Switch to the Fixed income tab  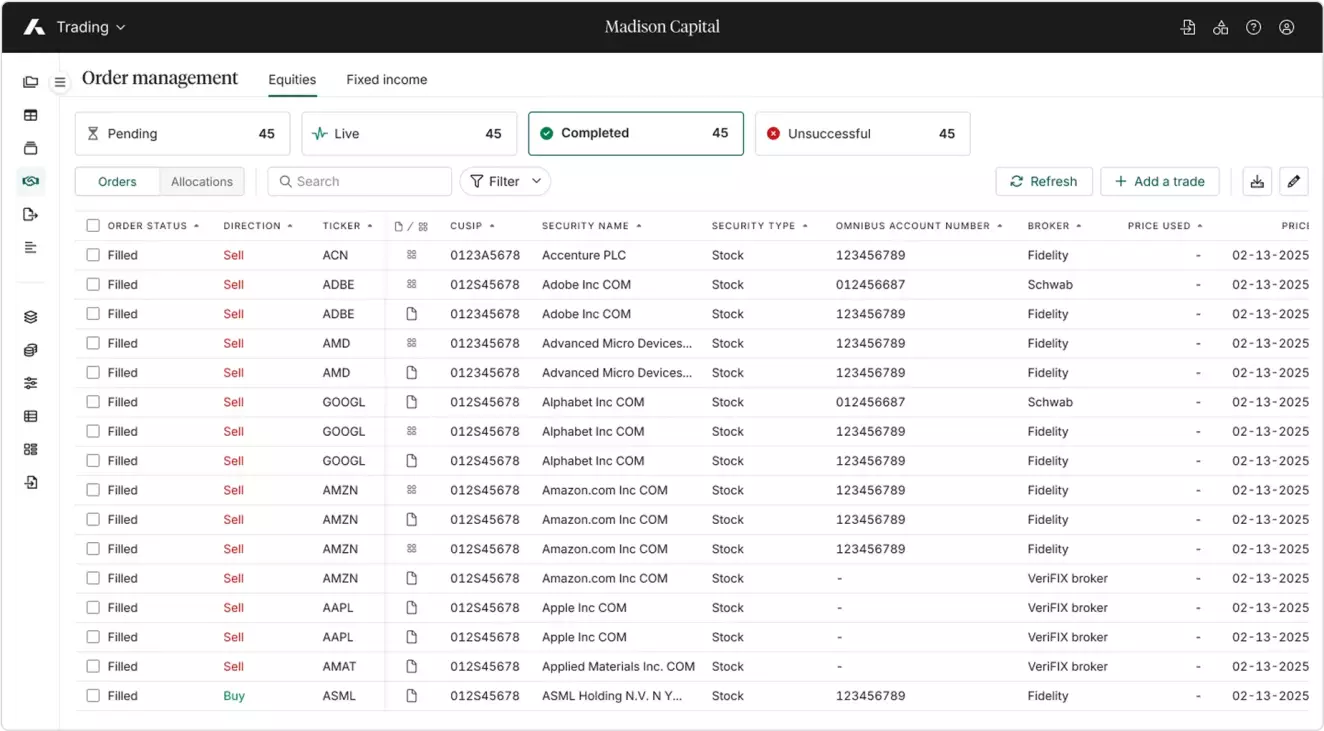(x=386, y=80)
